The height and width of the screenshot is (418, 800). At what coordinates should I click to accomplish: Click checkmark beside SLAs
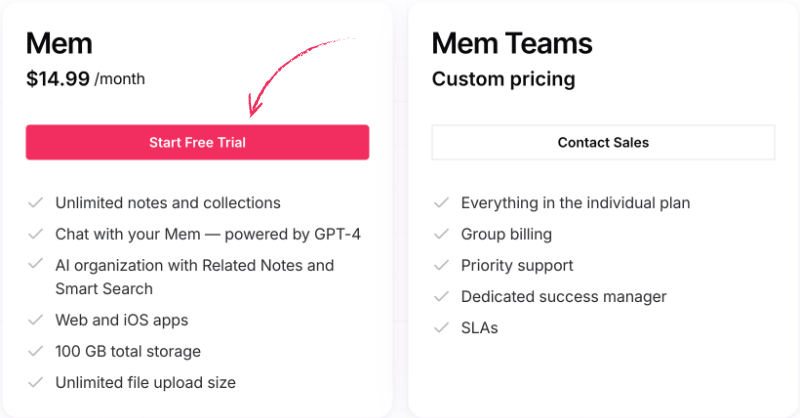(x=441, y=328)
